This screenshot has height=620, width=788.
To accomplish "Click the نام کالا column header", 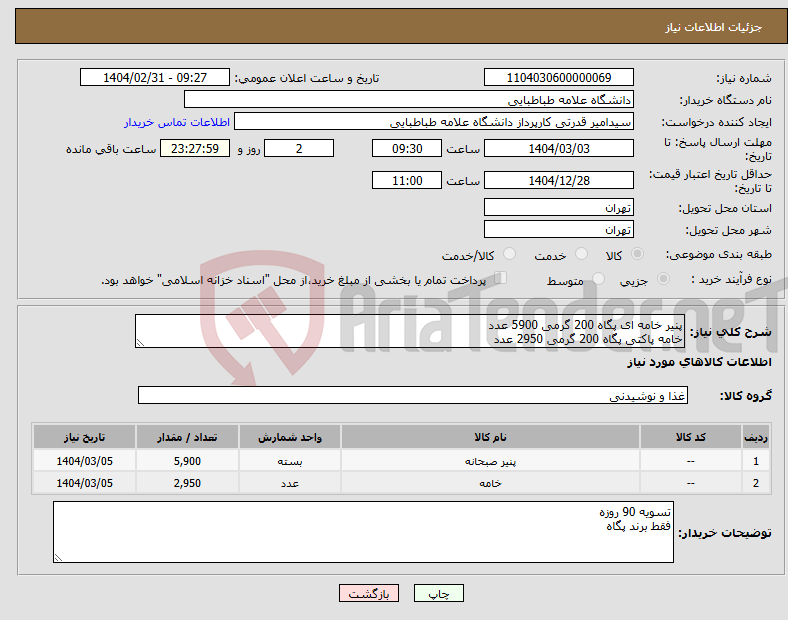I will tap(490, 437).
